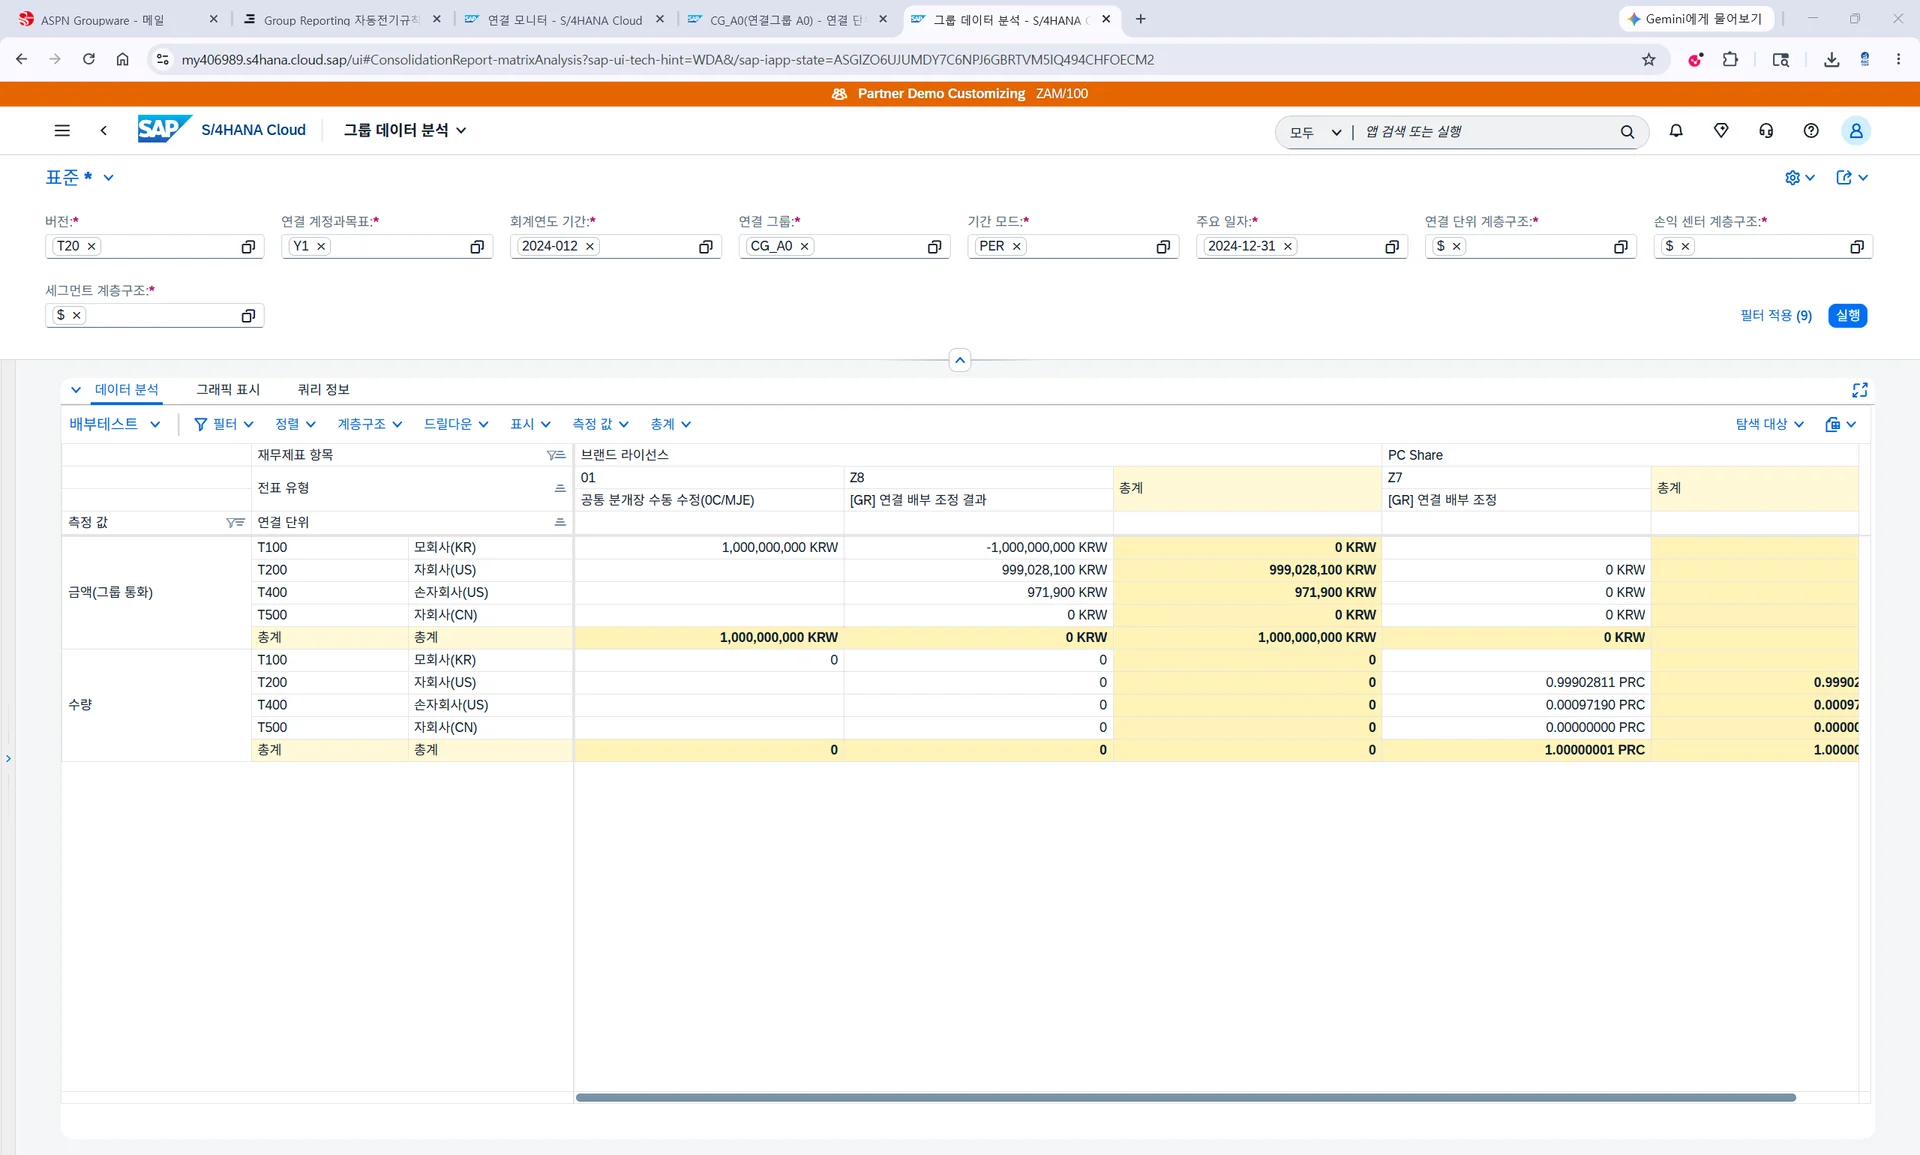Open the 배부테스트 view selector dropdown

114,424
